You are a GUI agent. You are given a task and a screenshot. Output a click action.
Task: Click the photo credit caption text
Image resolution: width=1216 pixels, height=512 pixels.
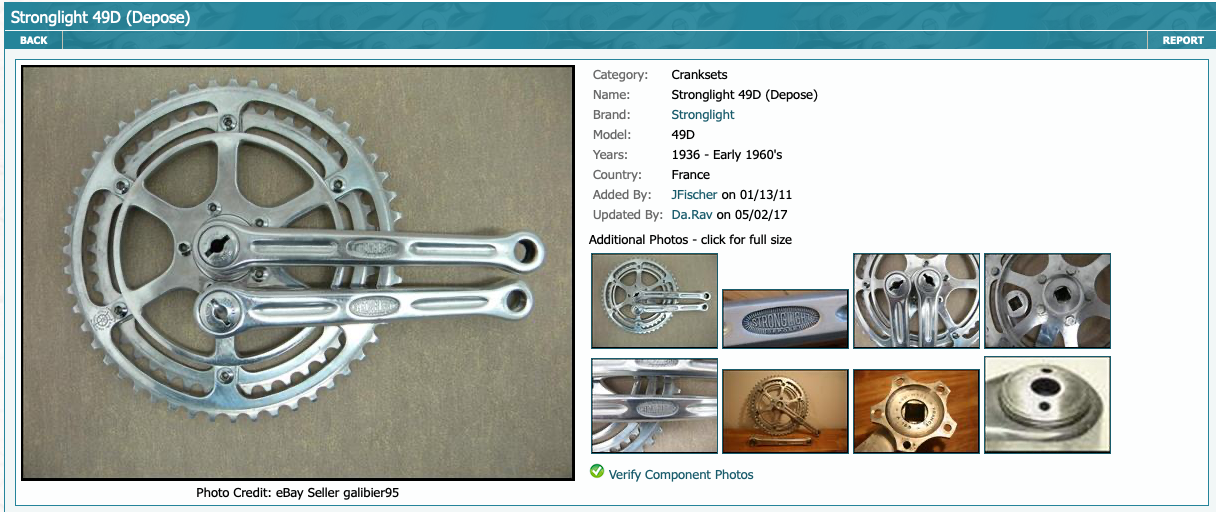point(298,493)
